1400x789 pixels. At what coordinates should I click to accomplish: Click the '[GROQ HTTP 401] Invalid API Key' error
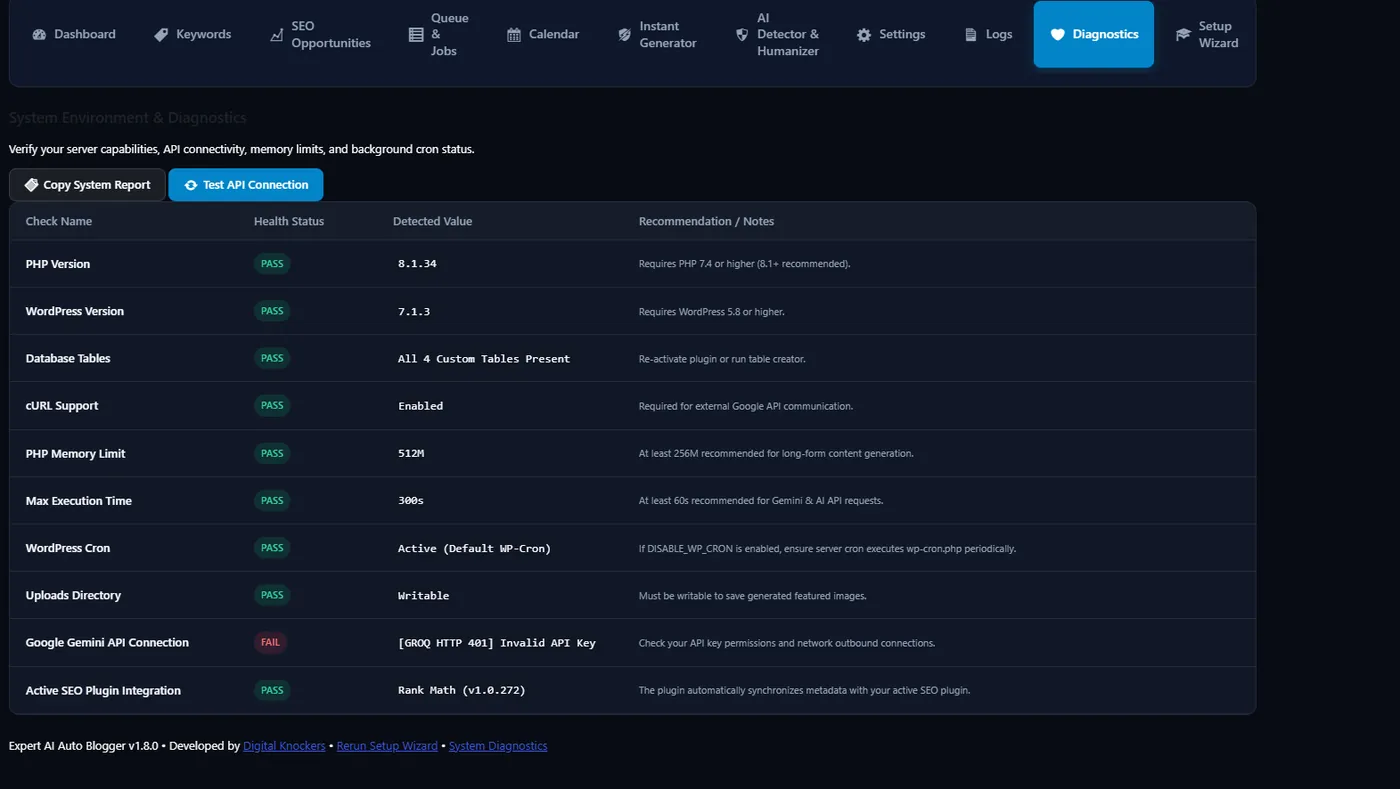coord(497,643)
